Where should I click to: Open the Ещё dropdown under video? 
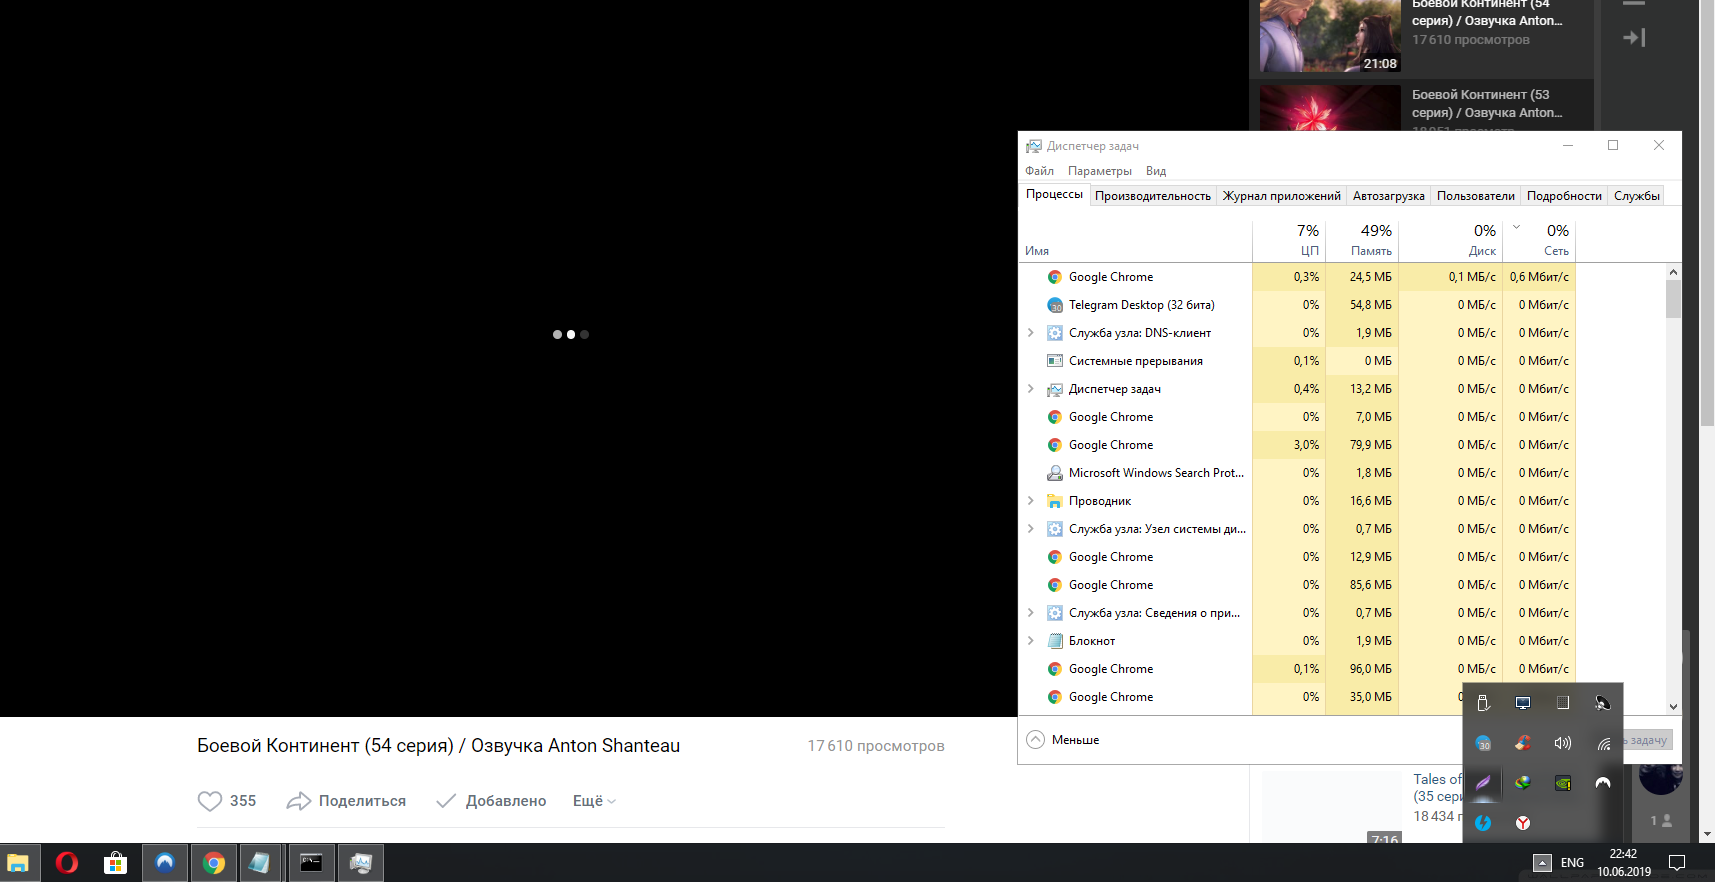[594, 801]
